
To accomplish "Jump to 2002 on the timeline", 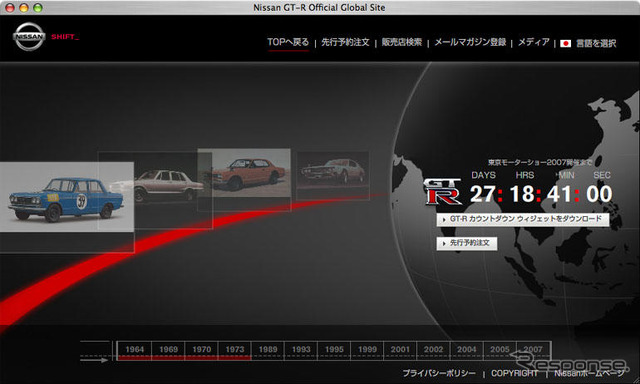I will [x=433, y=350].
